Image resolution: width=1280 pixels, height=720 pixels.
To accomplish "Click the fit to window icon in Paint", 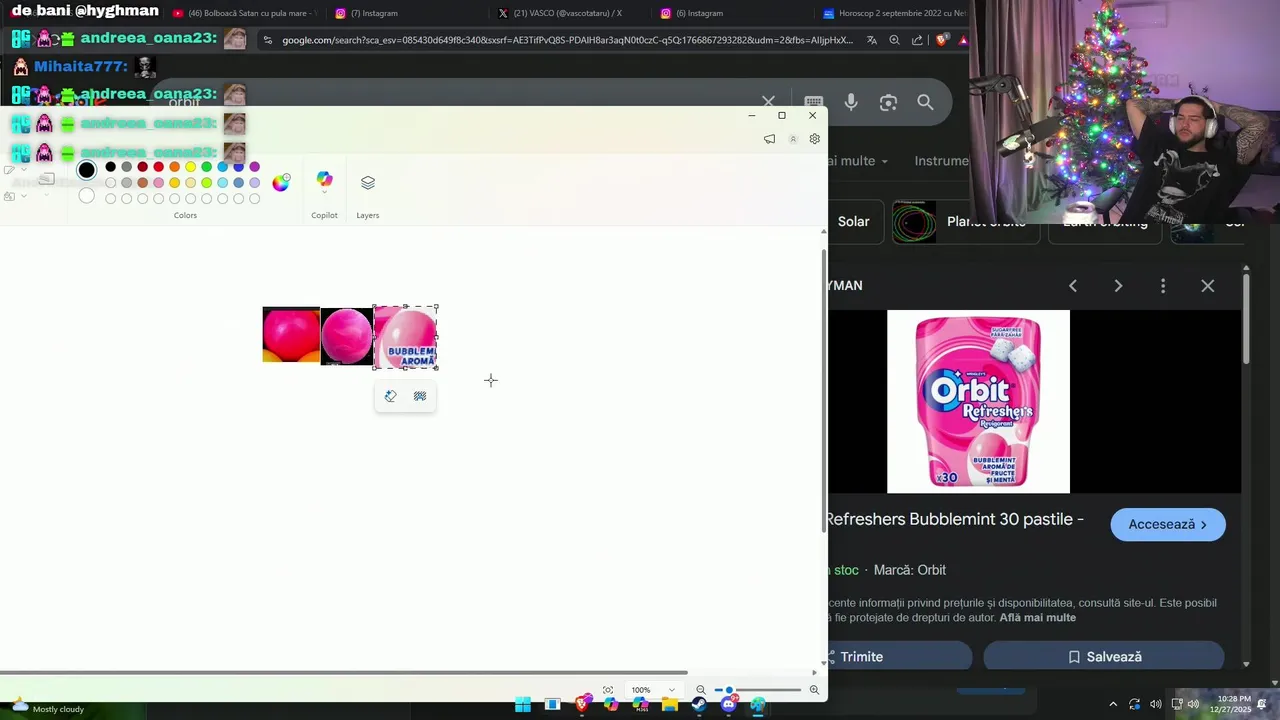I will [608, 690].
